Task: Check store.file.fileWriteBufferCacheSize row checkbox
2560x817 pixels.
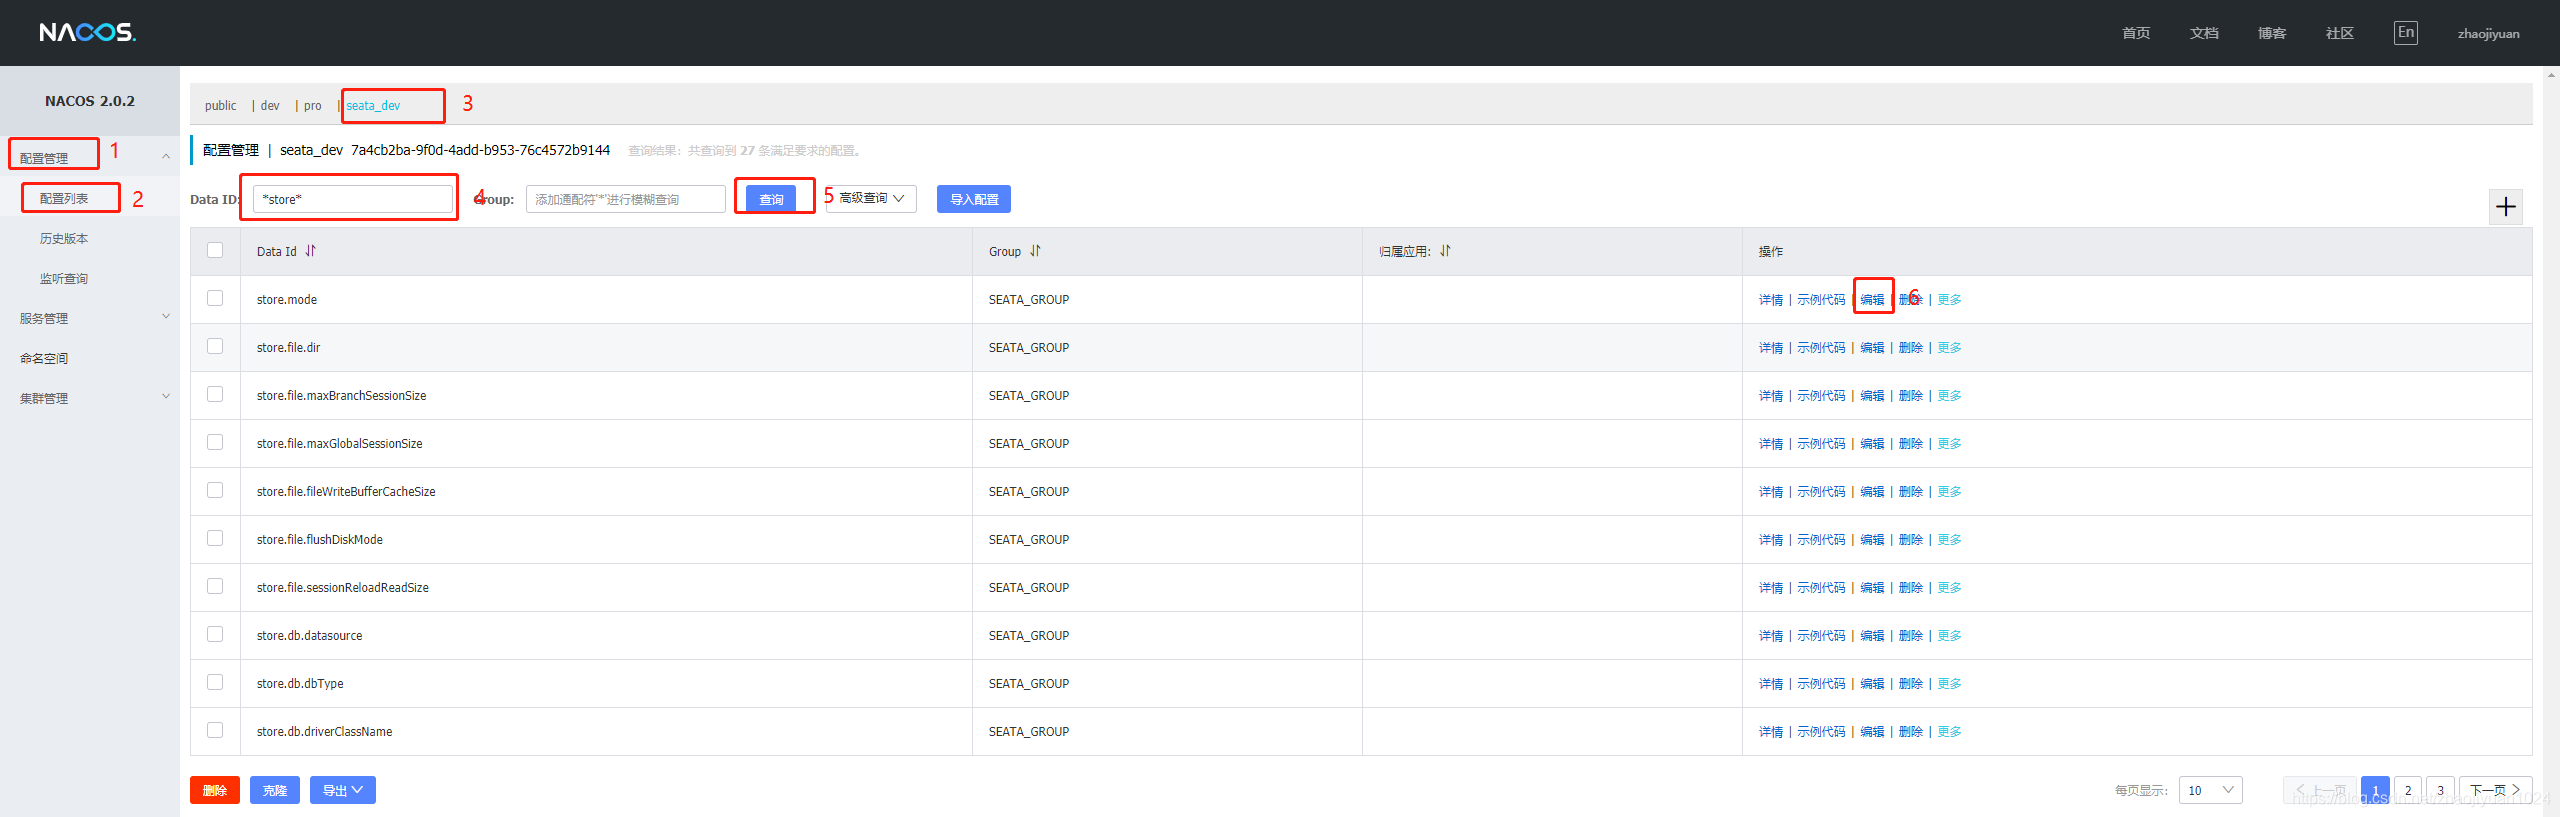Action: pos(215,490)
